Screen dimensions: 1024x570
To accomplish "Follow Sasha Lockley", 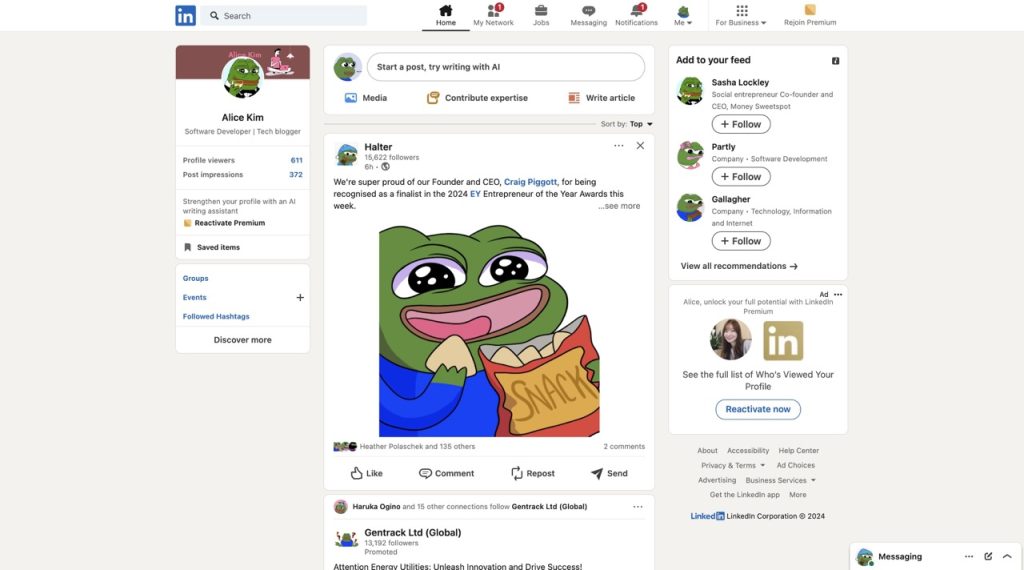I will coord(741,124).
